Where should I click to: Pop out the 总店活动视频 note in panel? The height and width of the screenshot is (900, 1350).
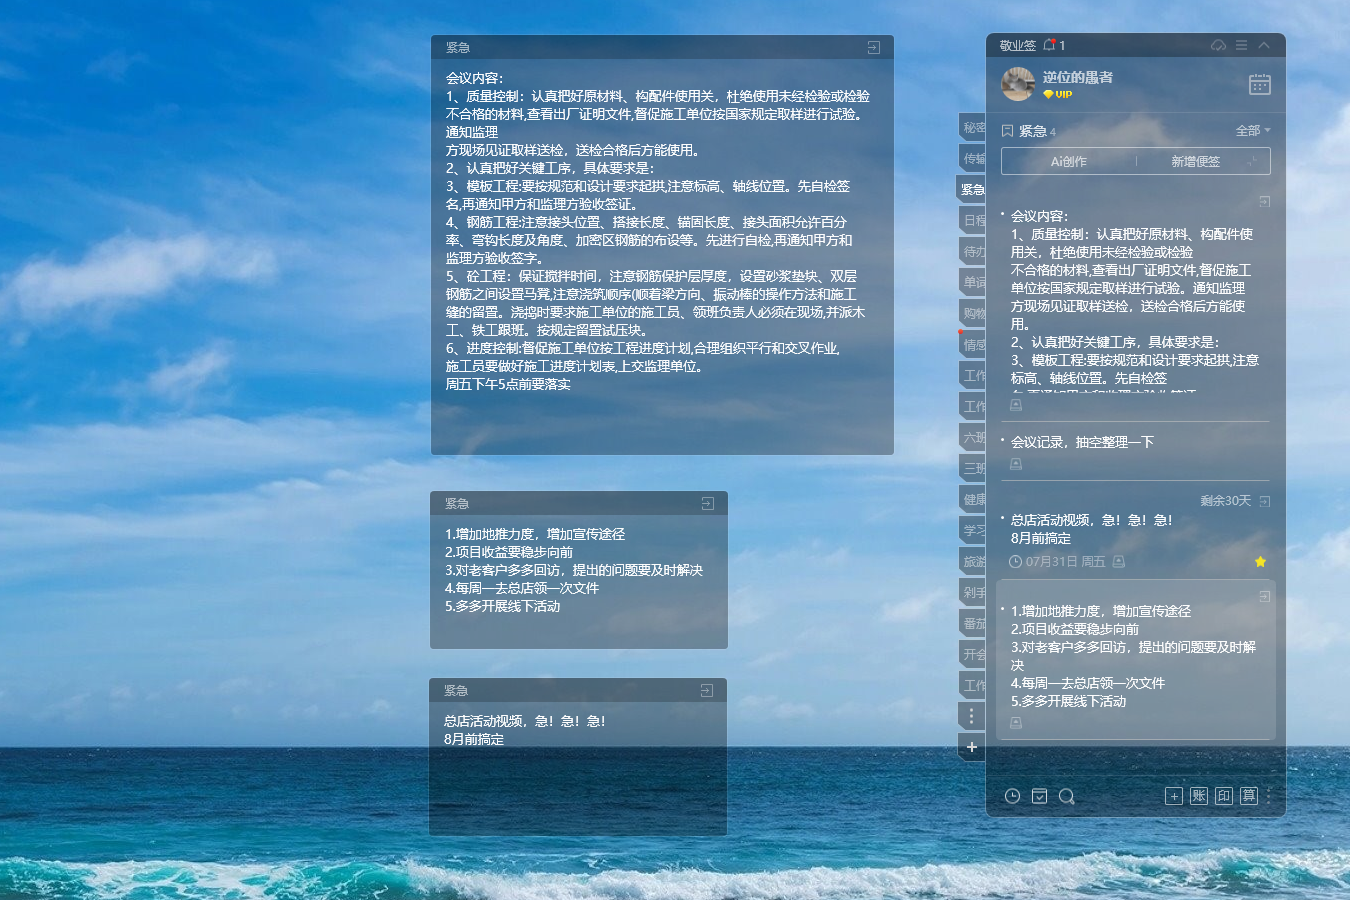(x=1264, y=501)
